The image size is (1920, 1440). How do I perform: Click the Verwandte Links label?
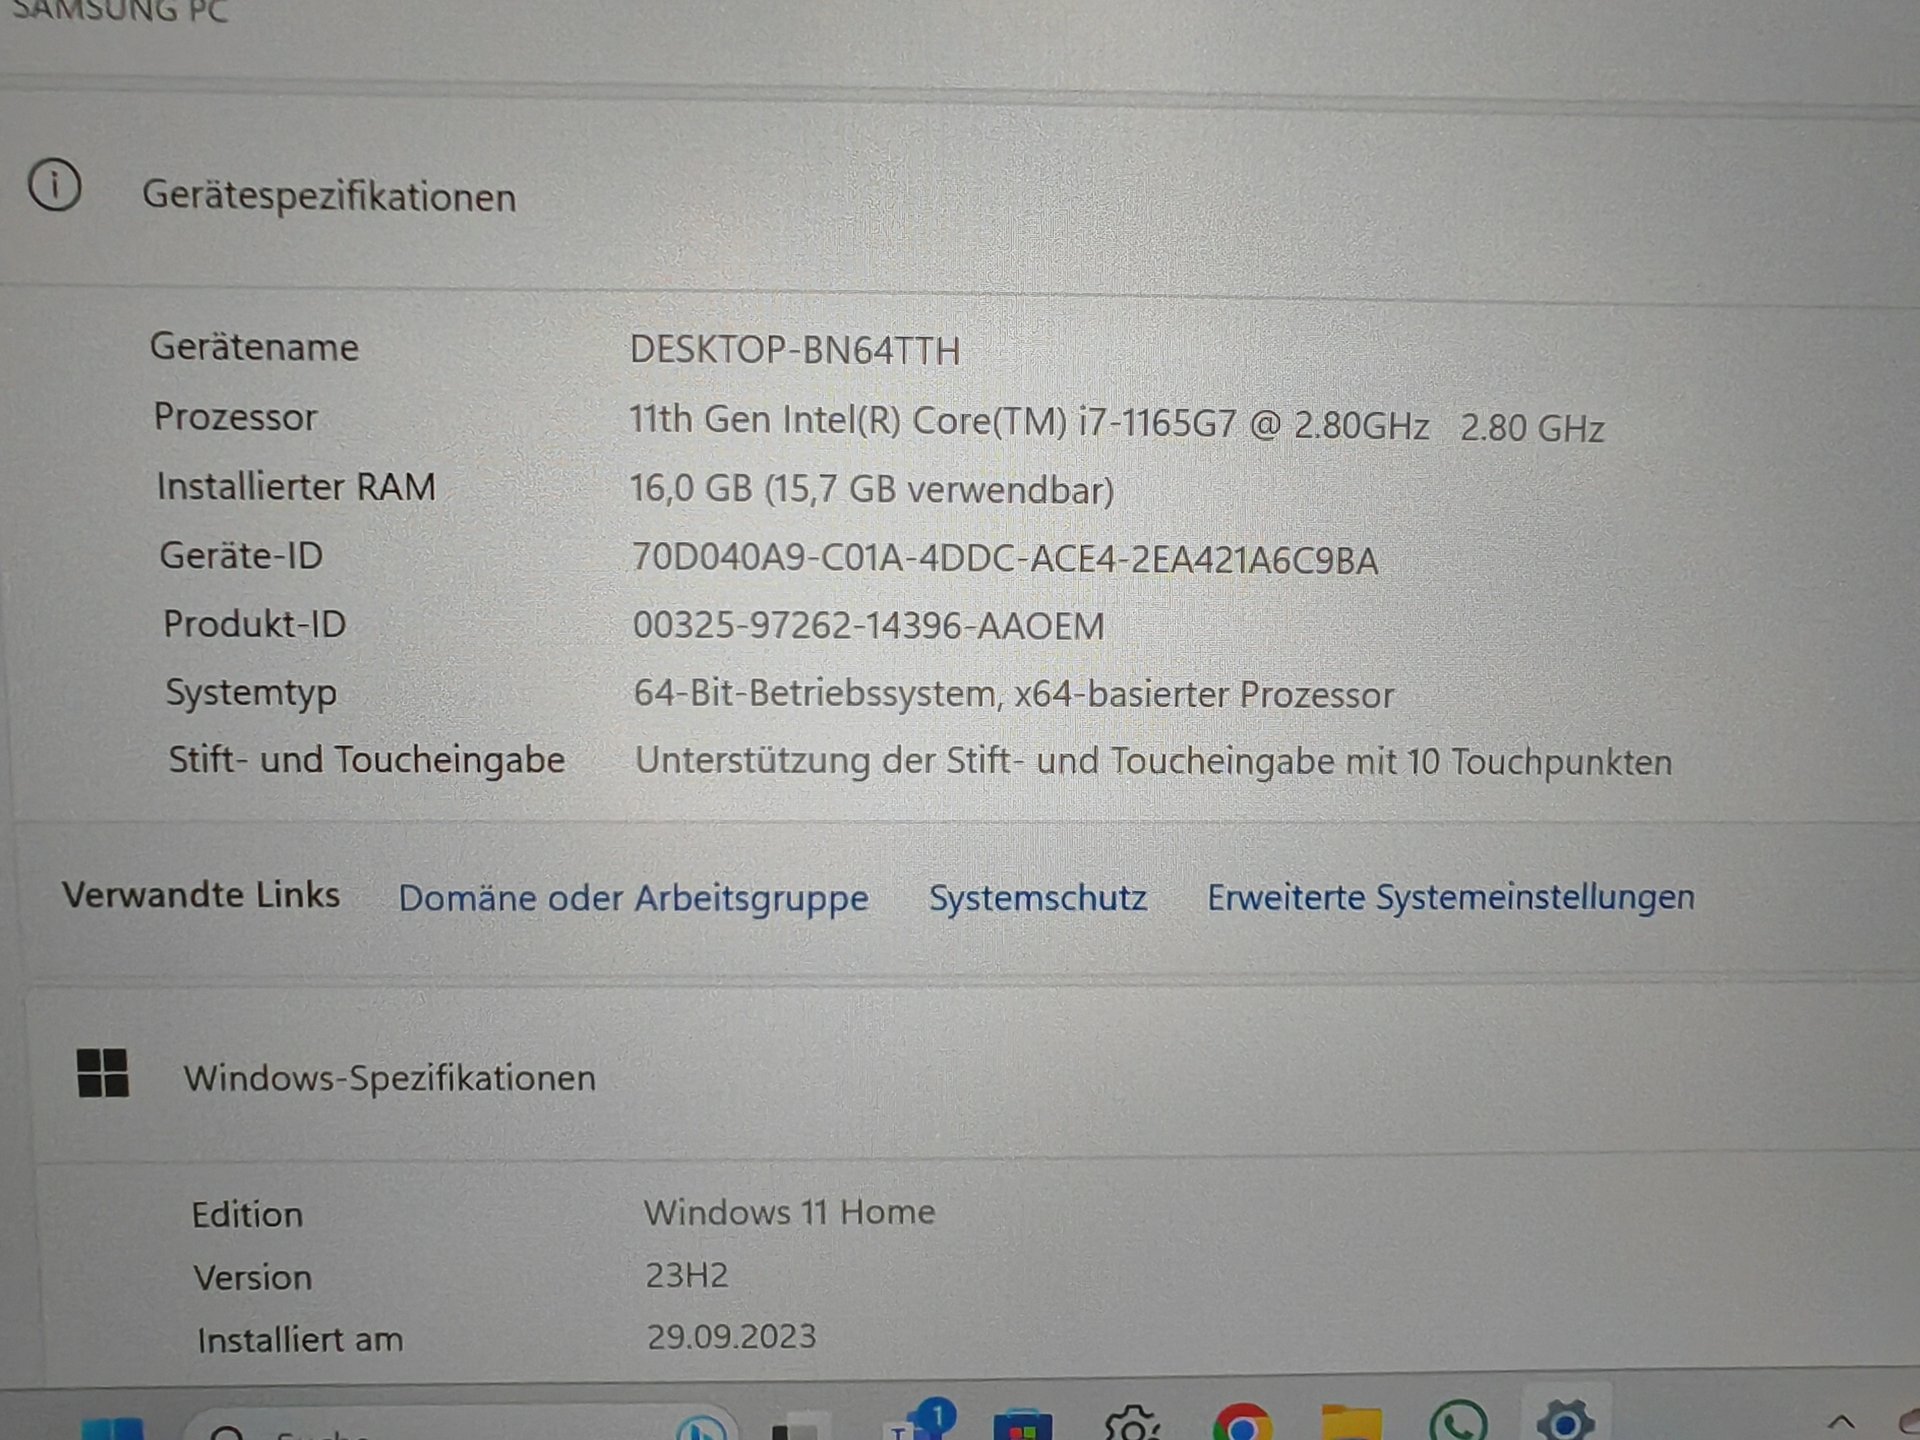tap(201, 894)
